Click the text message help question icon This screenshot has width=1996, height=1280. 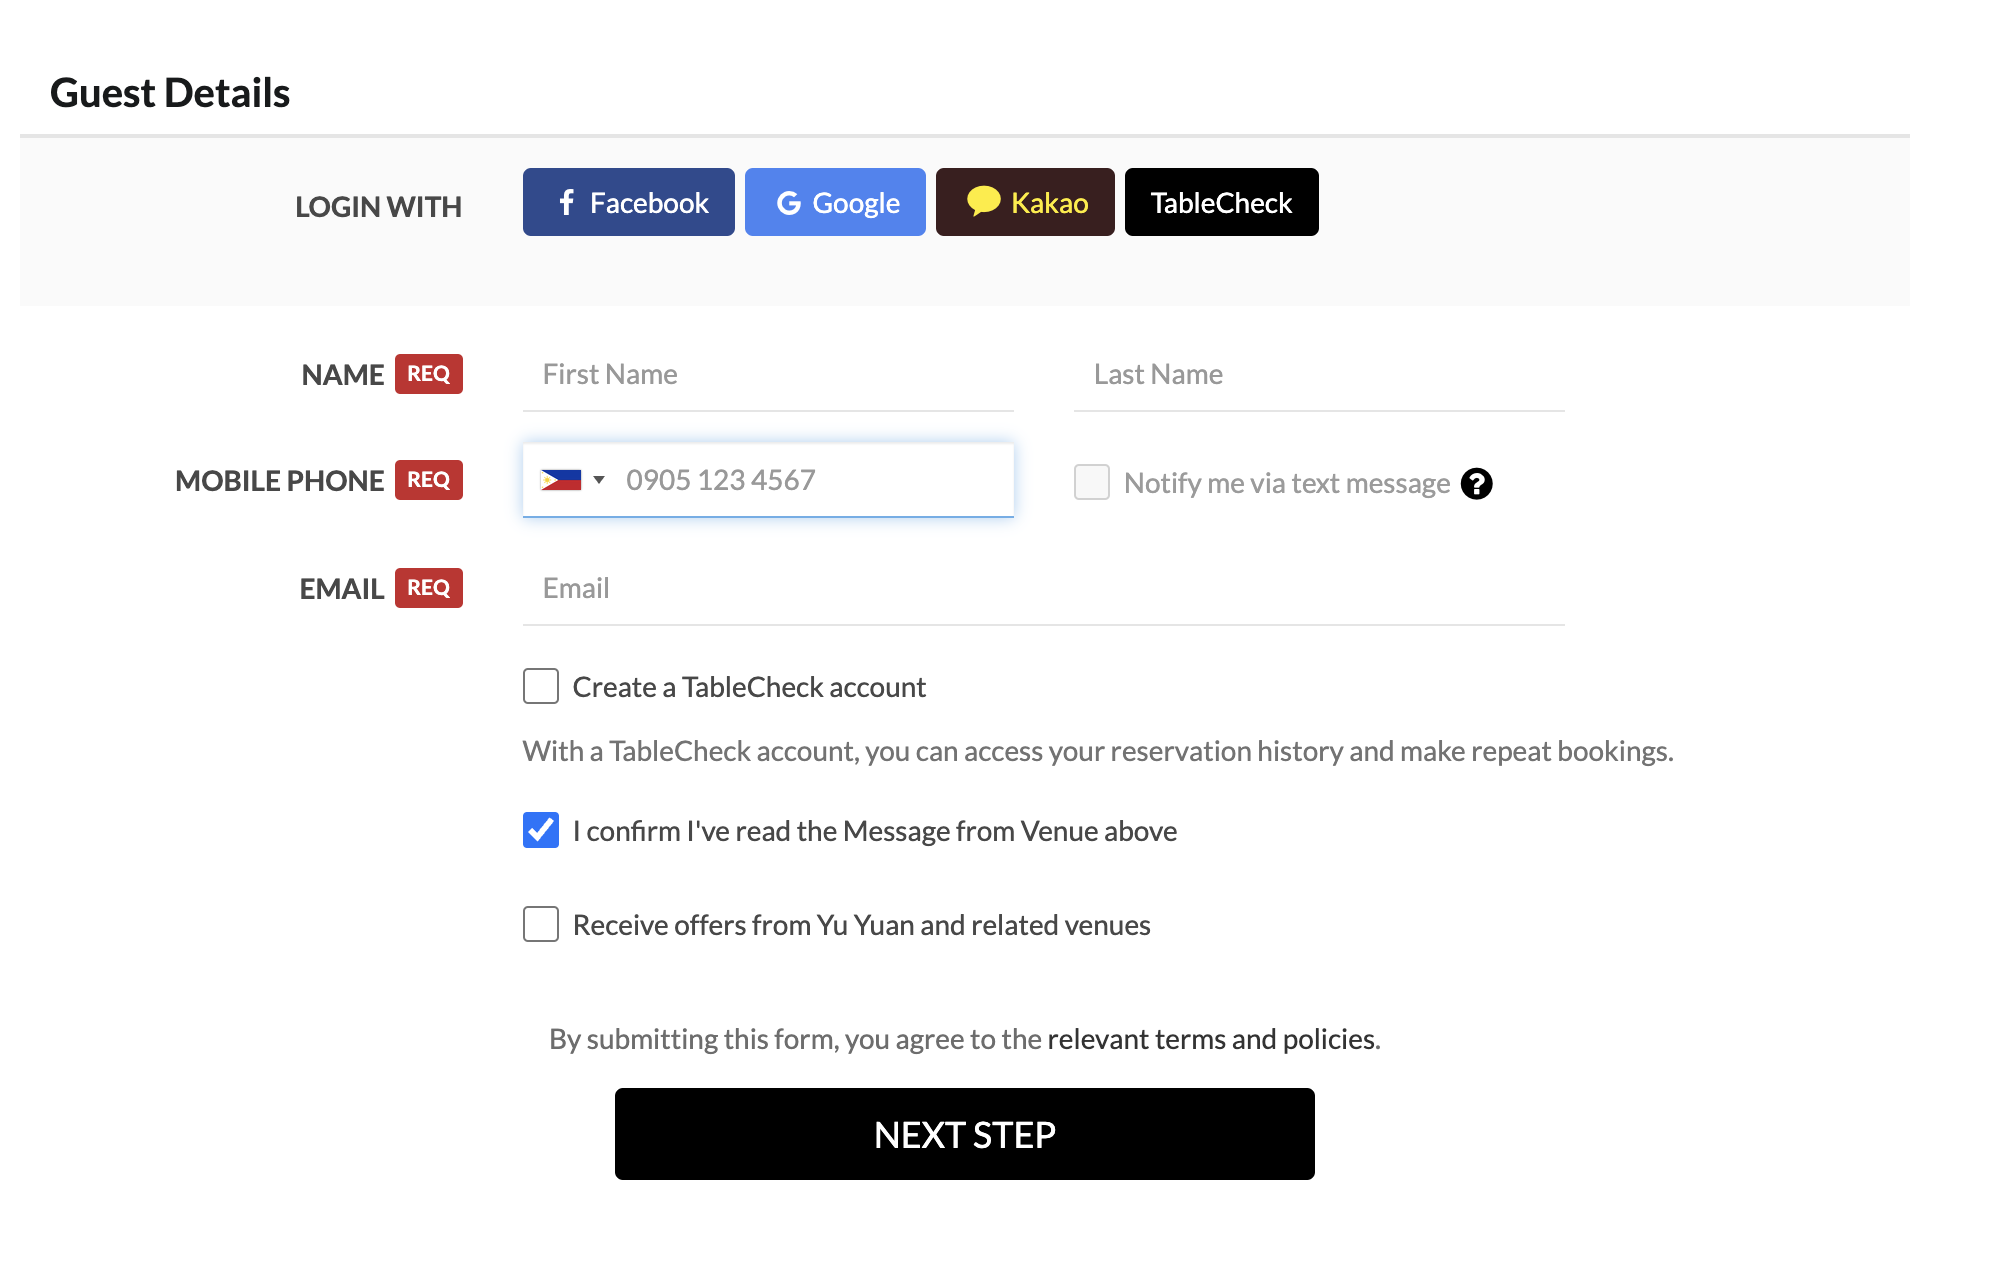1476,484
